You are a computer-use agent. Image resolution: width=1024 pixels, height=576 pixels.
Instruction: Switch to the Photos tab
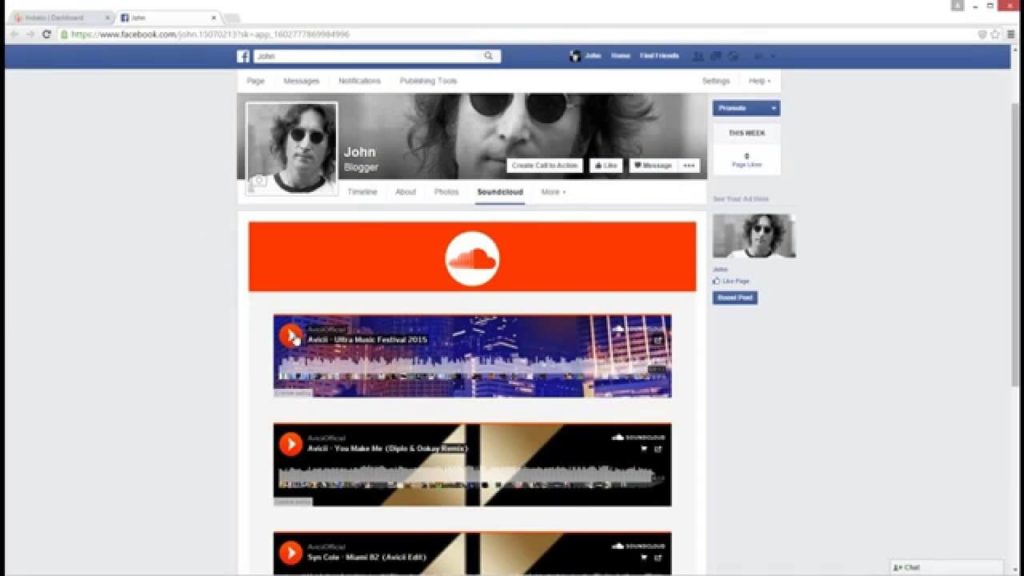(446, 192)
